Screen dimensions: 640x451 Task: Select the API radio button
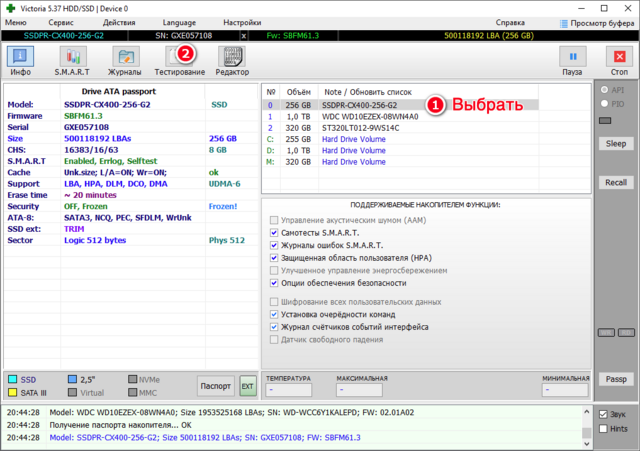coord(603,89)
